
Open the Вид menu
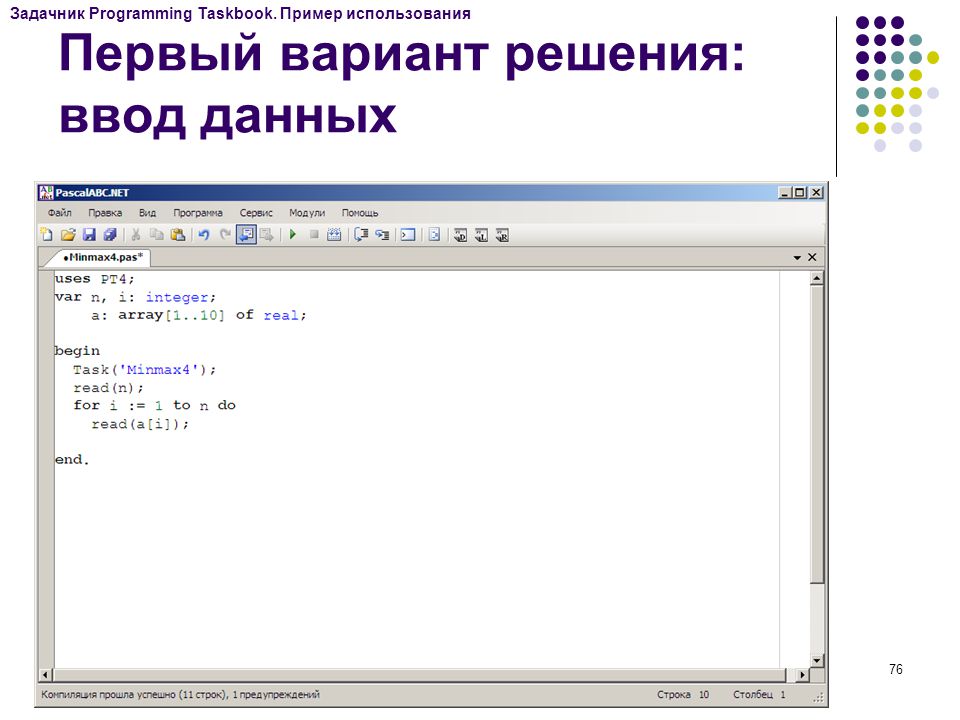[x=147, y=213]
